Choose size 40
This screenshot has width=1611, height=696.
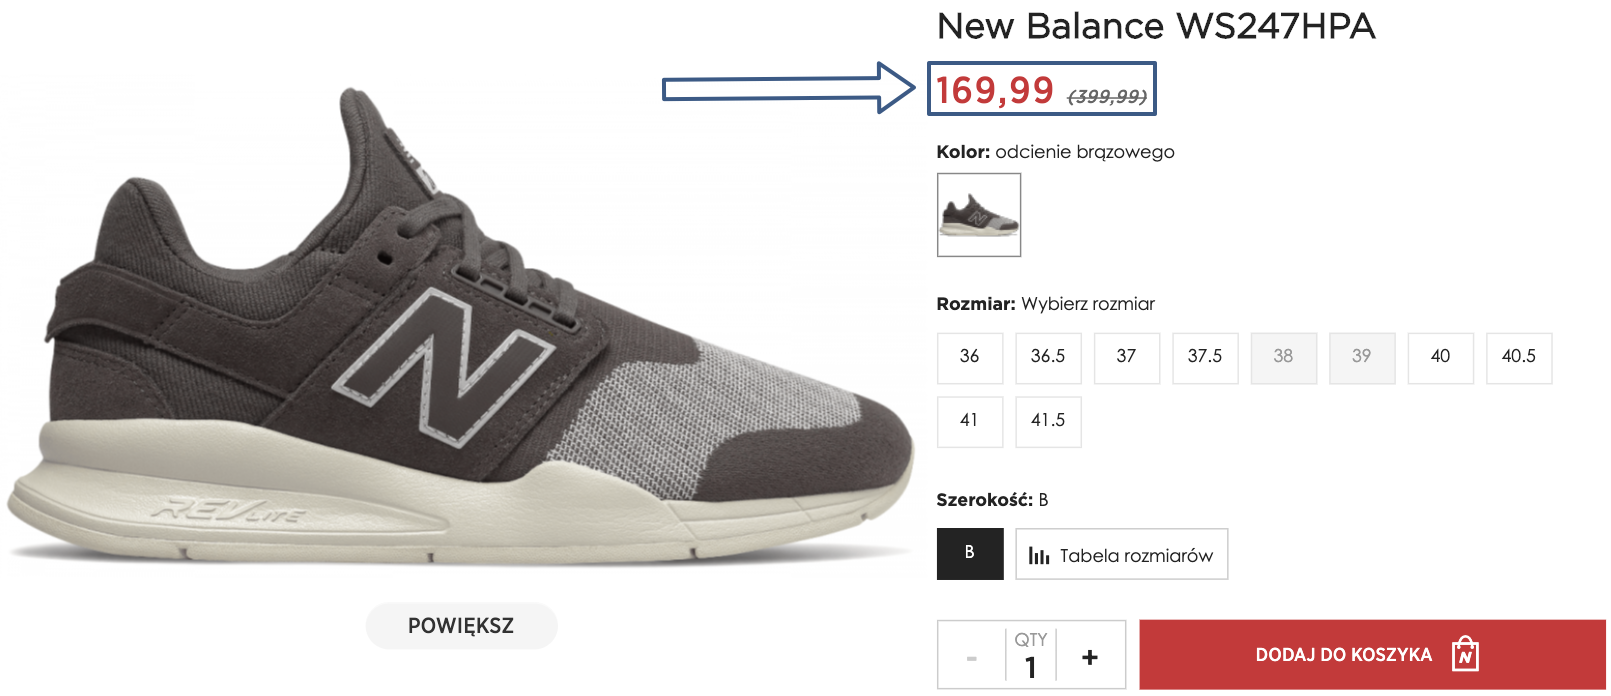(x=1440, y=357)
